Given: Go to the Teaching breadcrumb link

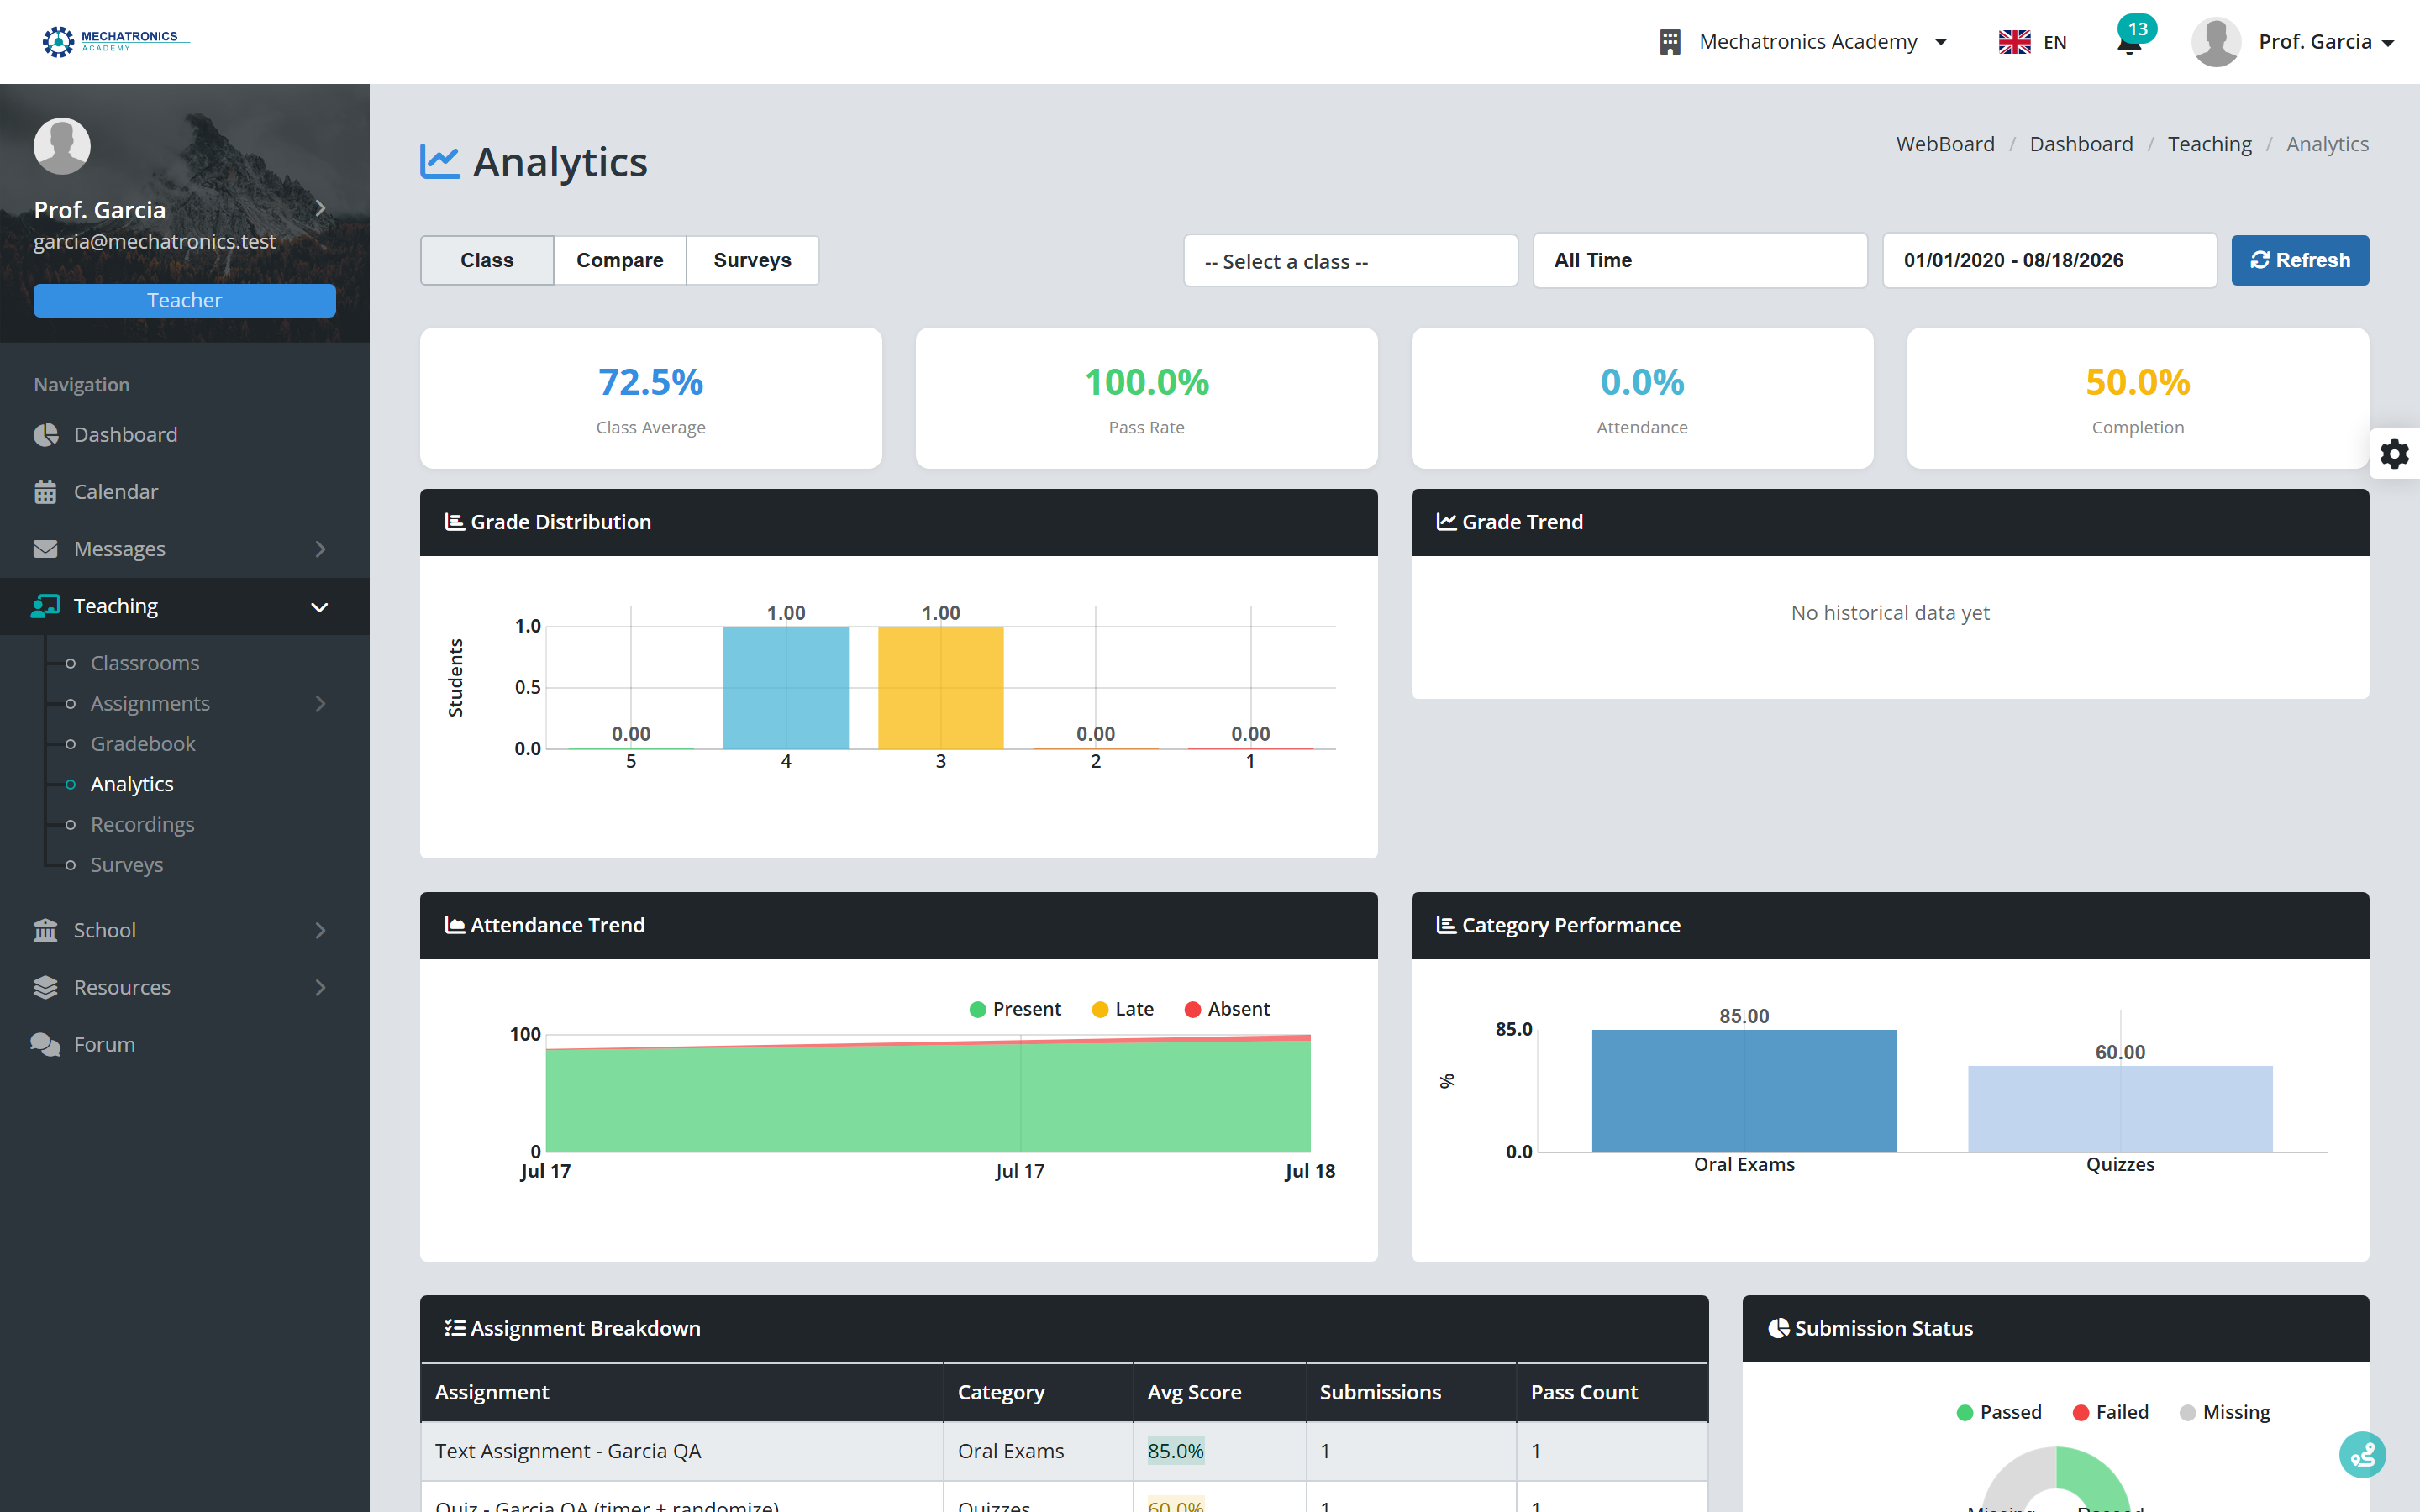Looking at the screenshot, I should click(2209, 144).
